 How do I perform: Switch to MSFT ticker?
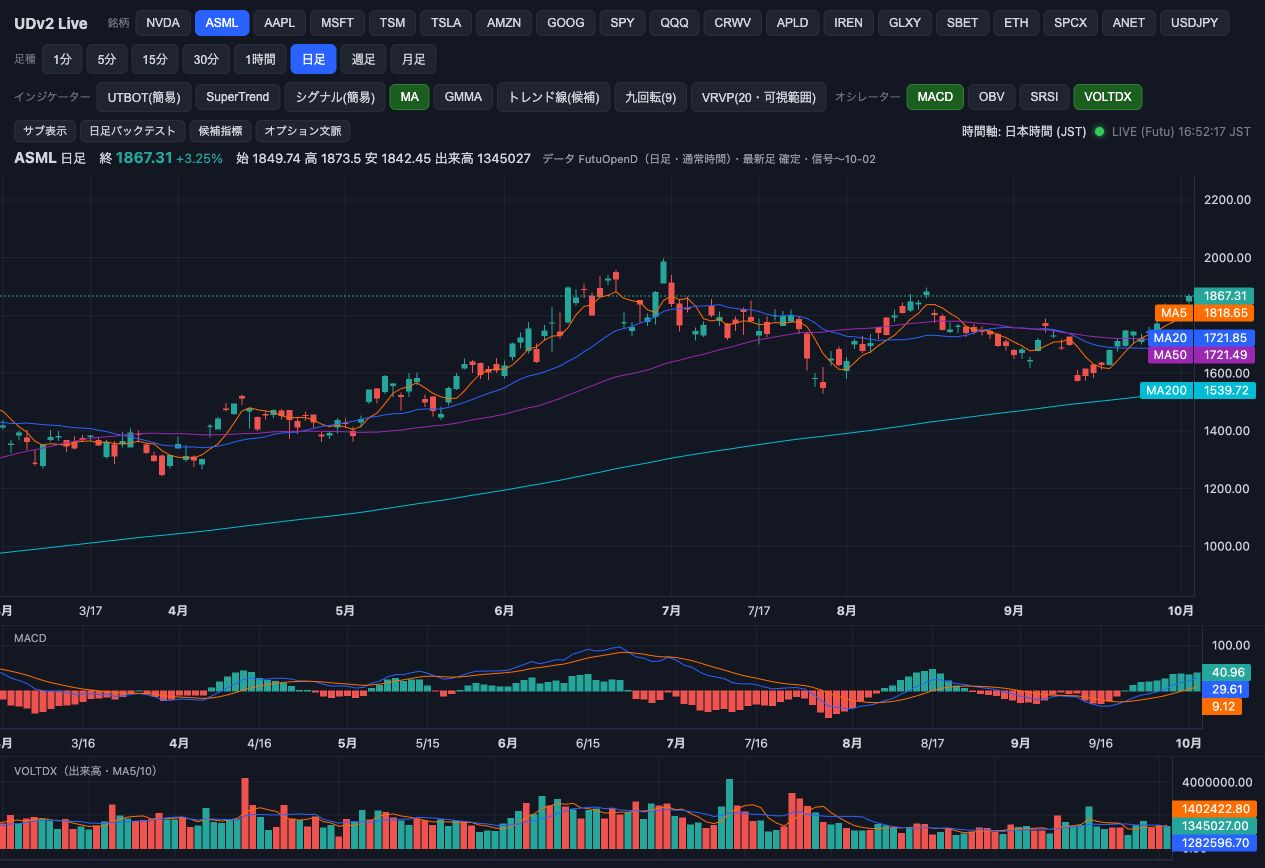(x=337, y=23)
